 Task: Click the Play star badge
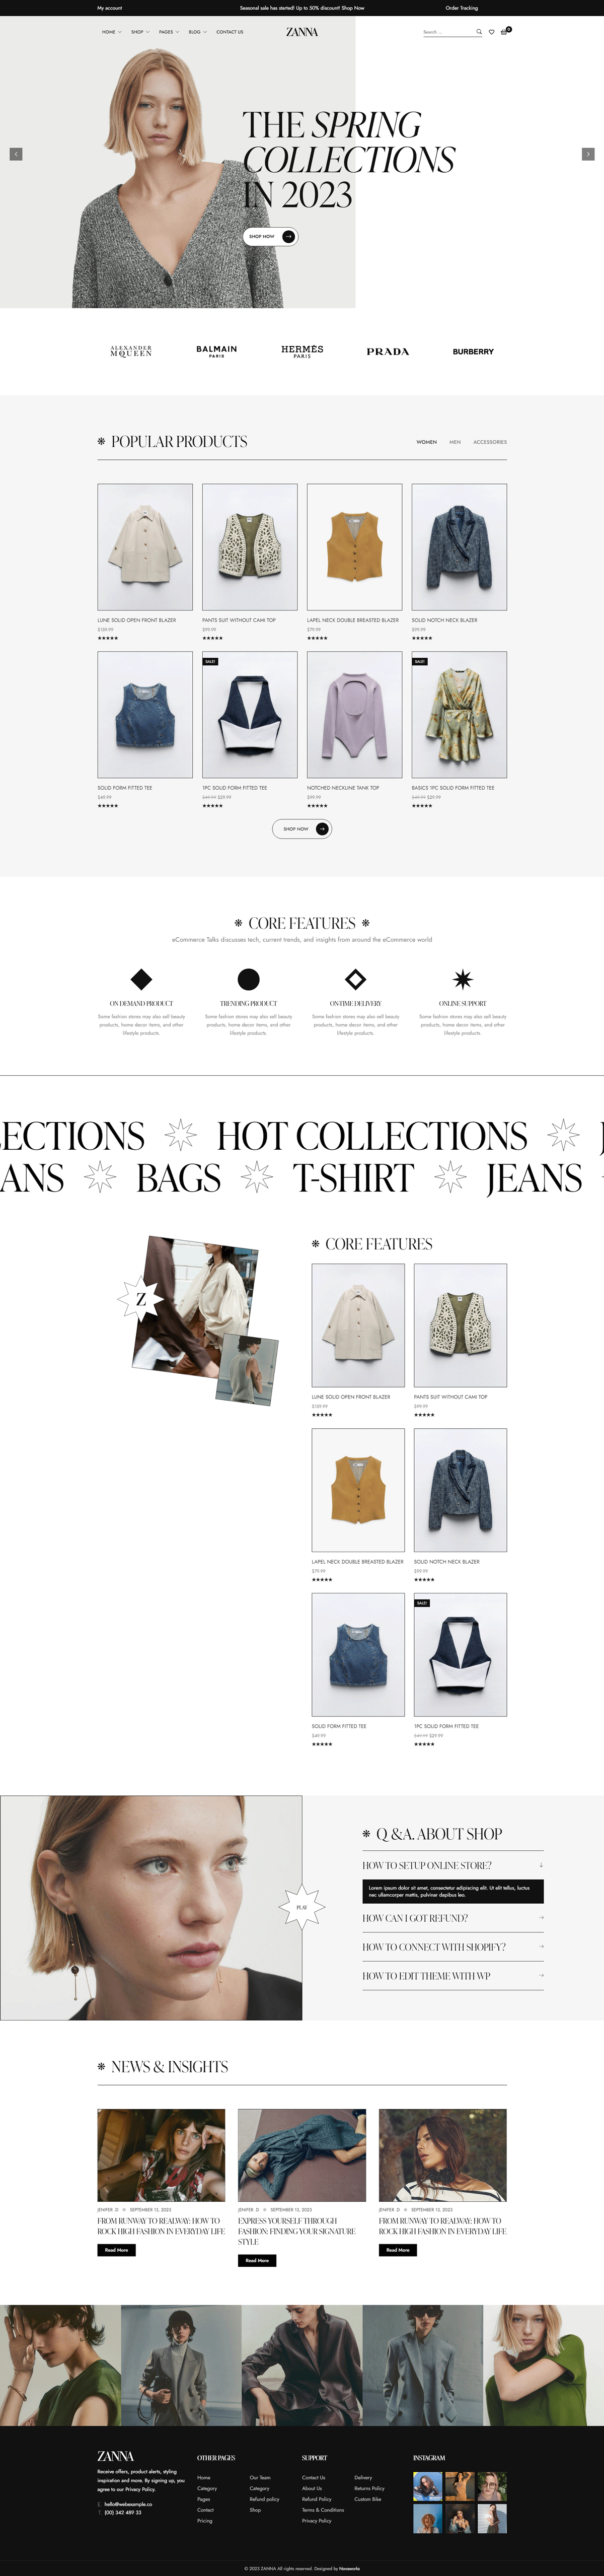tap(302, 1907)
